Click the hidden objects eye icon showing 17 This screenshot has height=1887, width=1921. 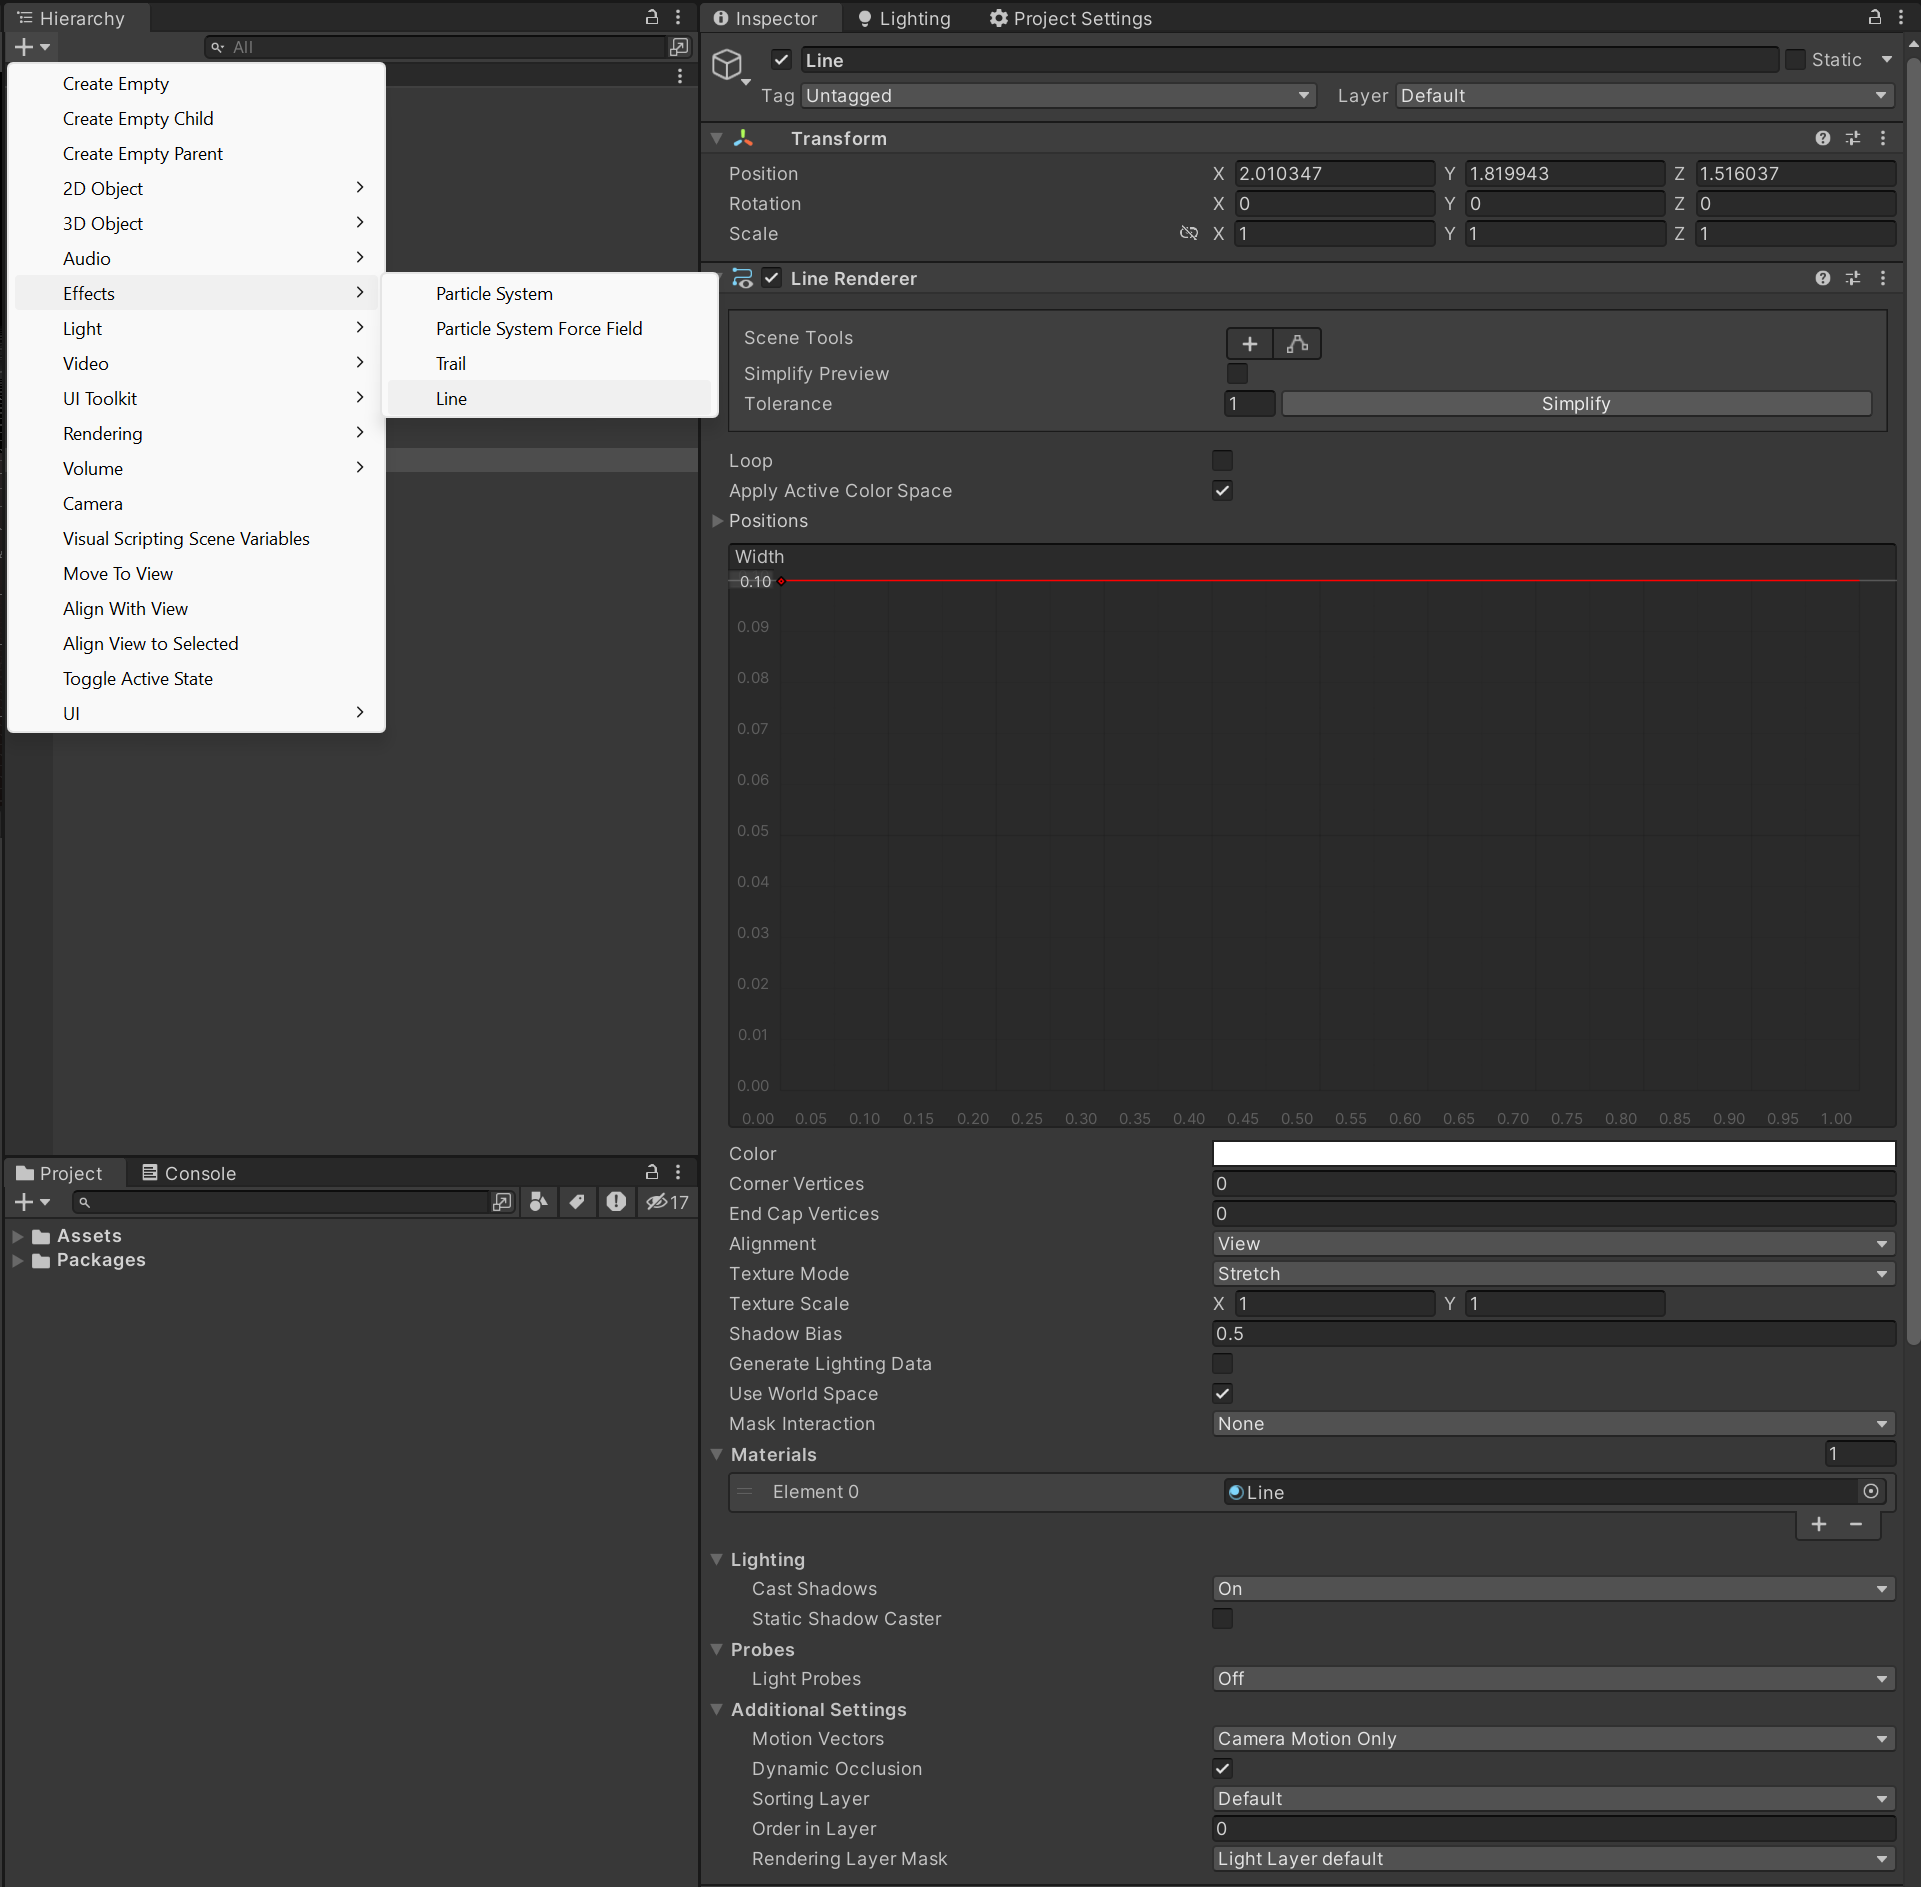[x=667, y=1202]
